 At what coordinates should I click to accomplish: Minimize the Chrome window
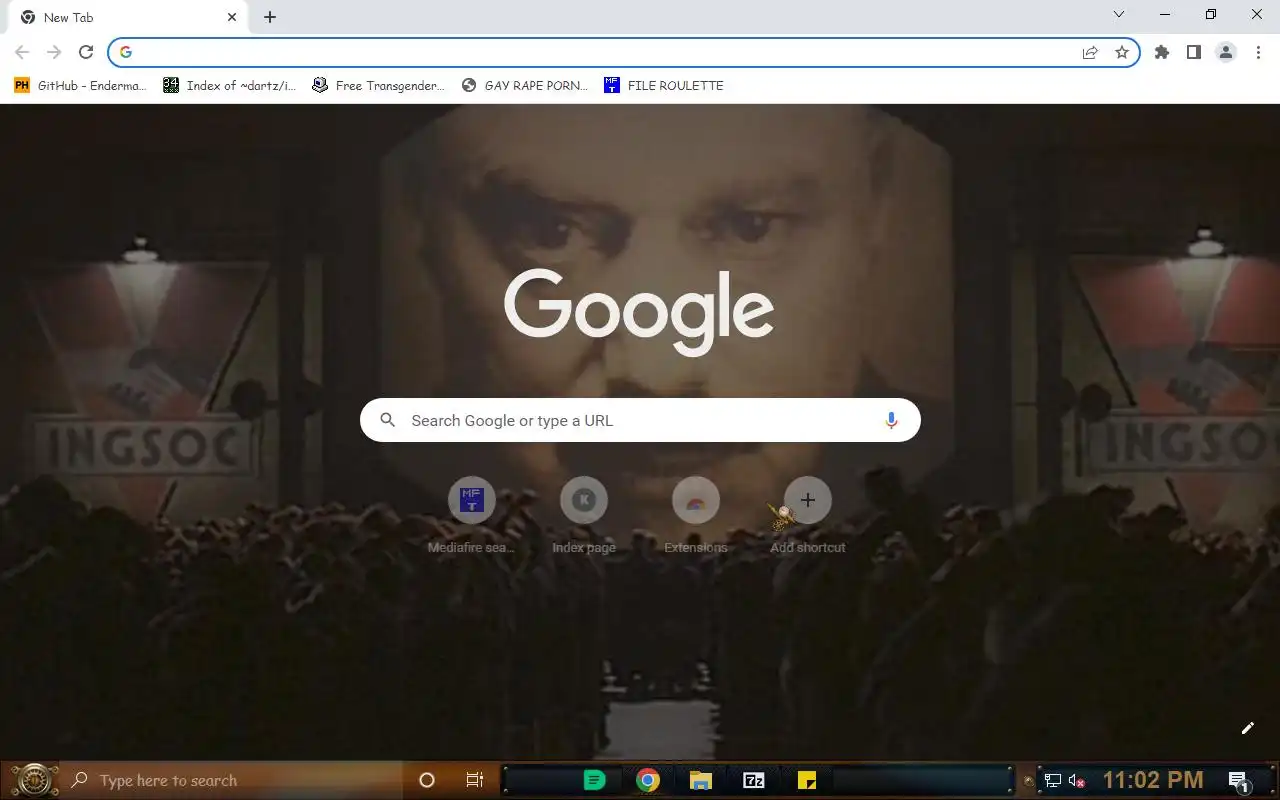[x=1165, y=14]
